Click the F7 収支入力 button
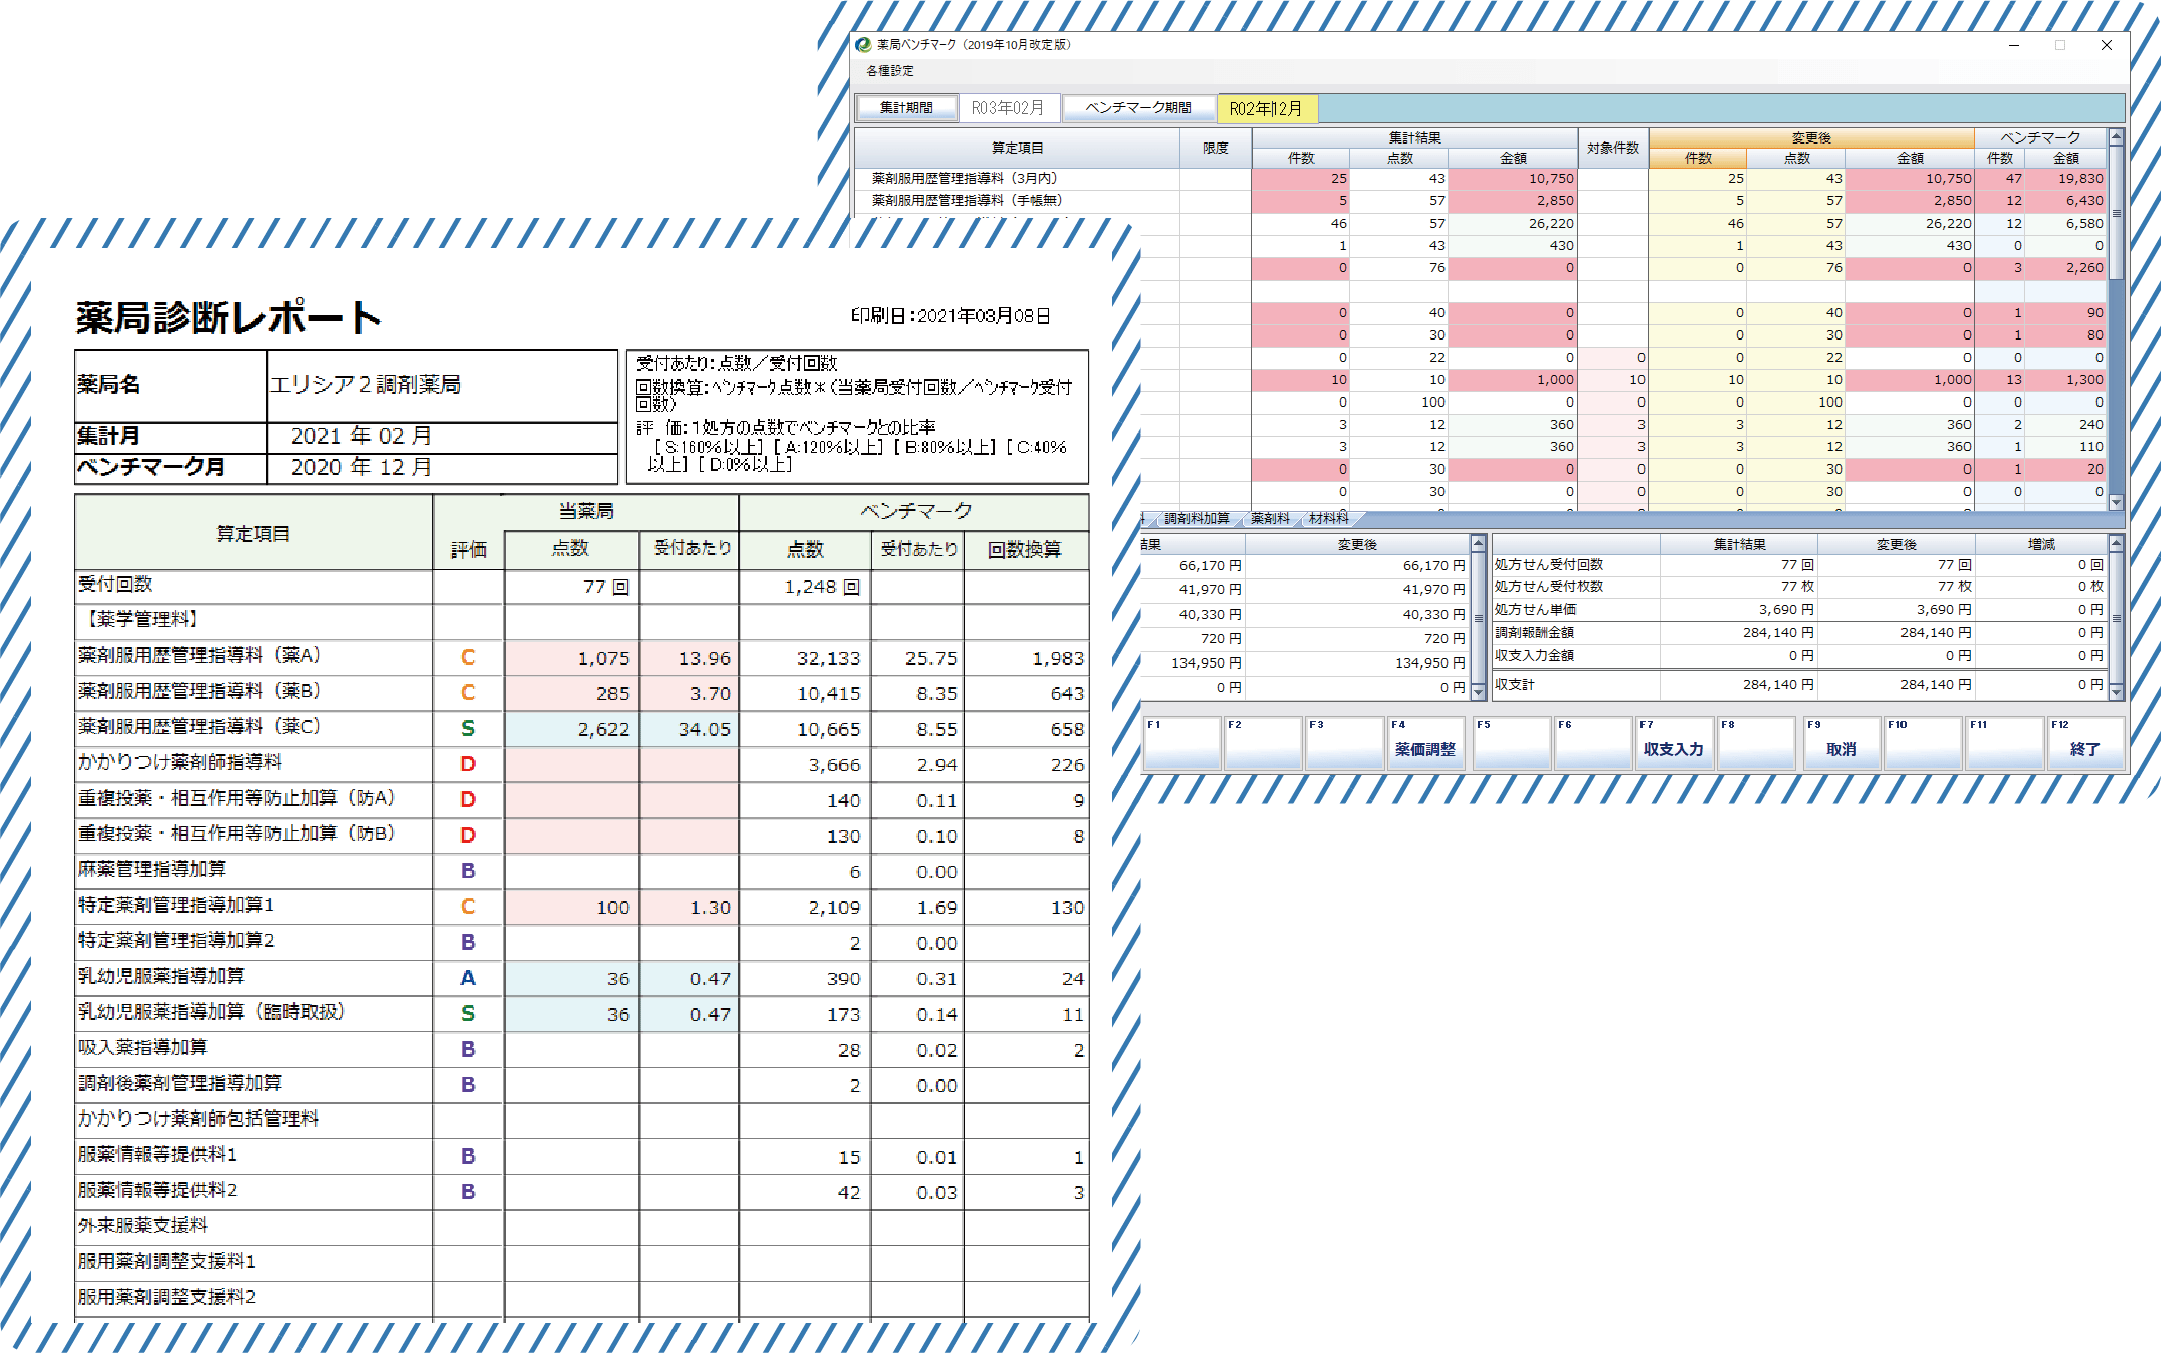 pyautogui.click(x=1674, y=743)
